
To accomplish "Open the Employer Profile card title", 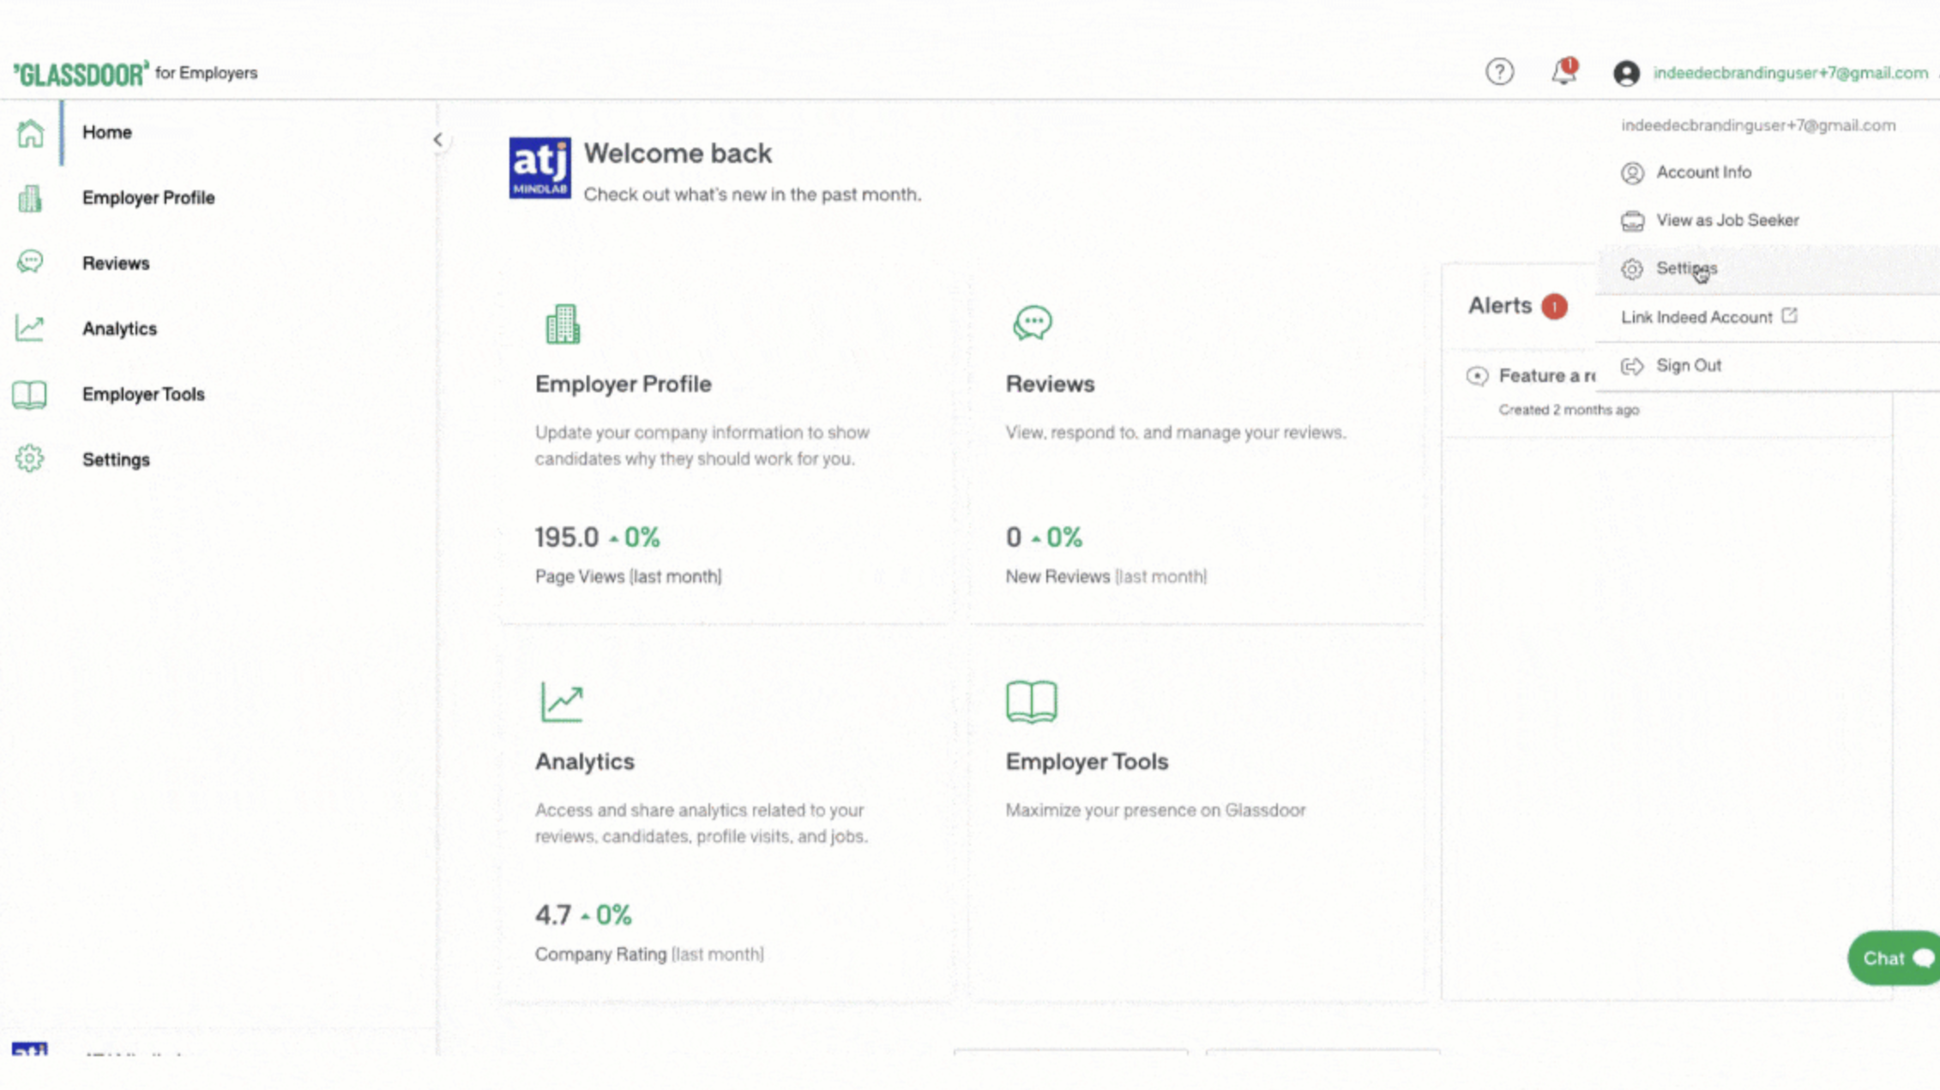I will coord(623,384).
